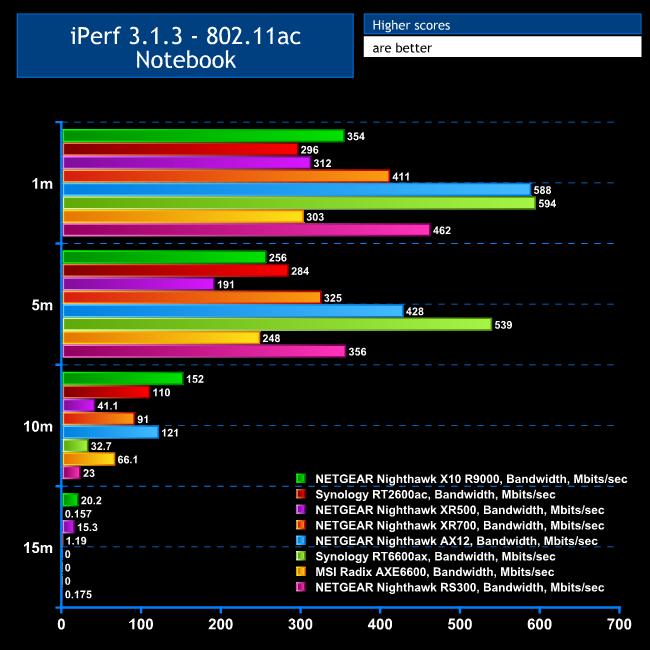Select the NETGEAR Nighthawk RS300 legend label

point(460,587)
